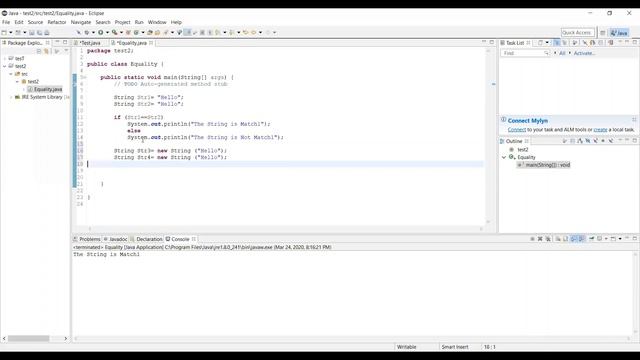
Task: Expand the JRE System Library node
Action: (x=11, y=97)
